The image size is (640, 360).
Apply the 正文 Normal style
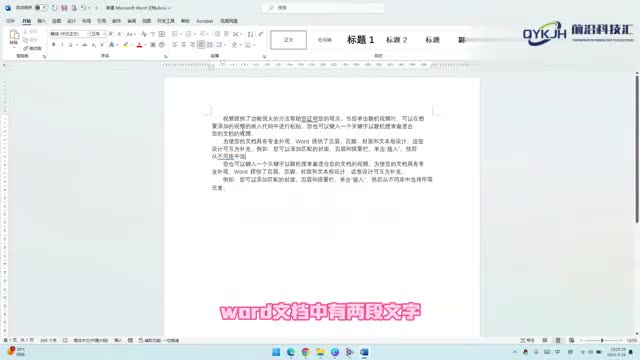pos(289,40)
